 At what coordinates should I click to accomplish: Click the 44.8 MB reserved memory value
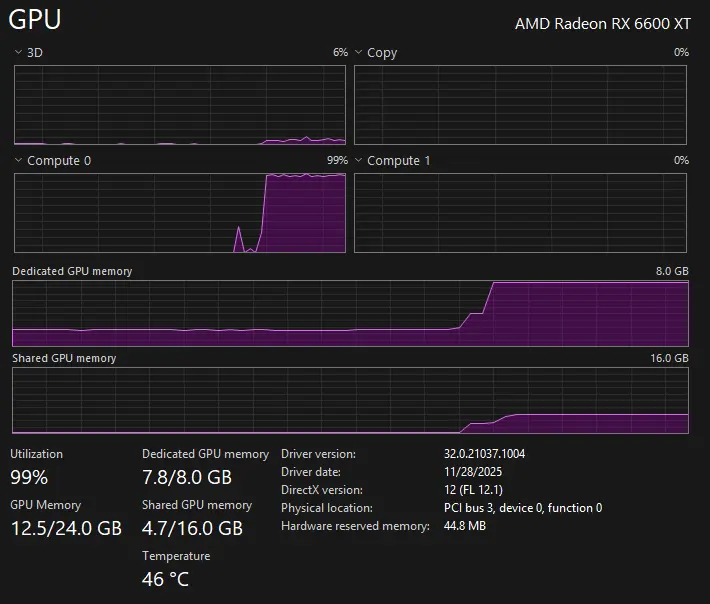[465, 526]
